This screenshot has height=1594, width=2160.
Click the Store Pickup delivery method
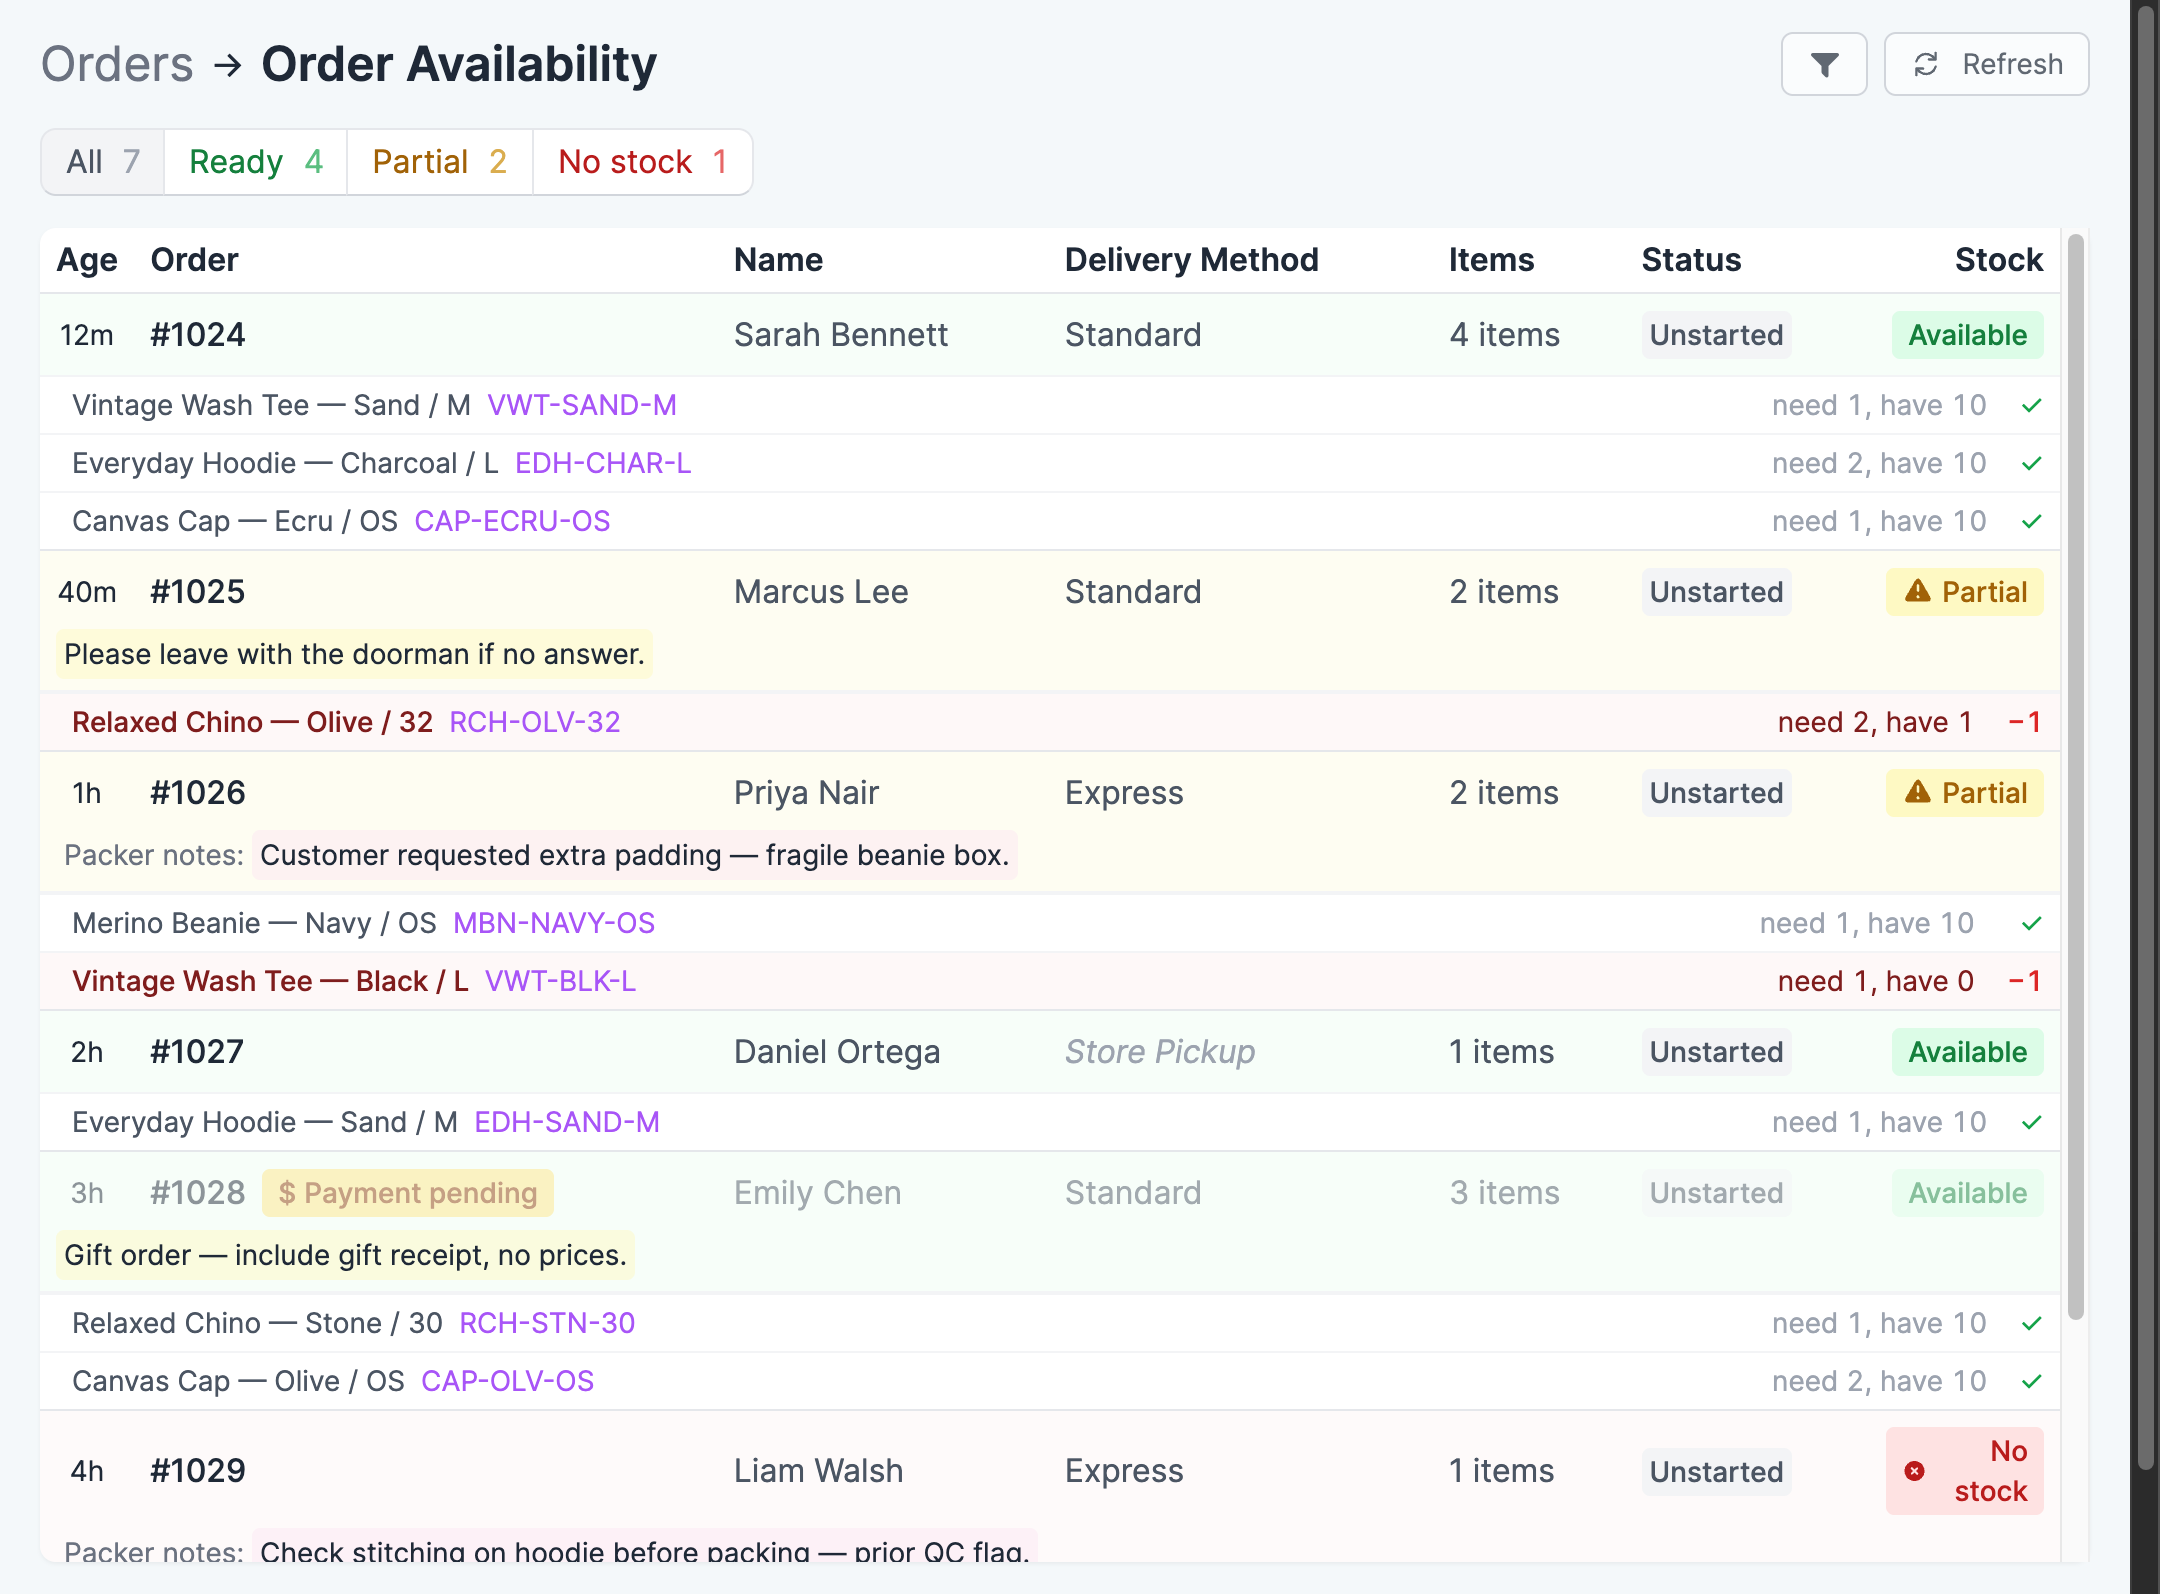click(x=1159, y=1052)
